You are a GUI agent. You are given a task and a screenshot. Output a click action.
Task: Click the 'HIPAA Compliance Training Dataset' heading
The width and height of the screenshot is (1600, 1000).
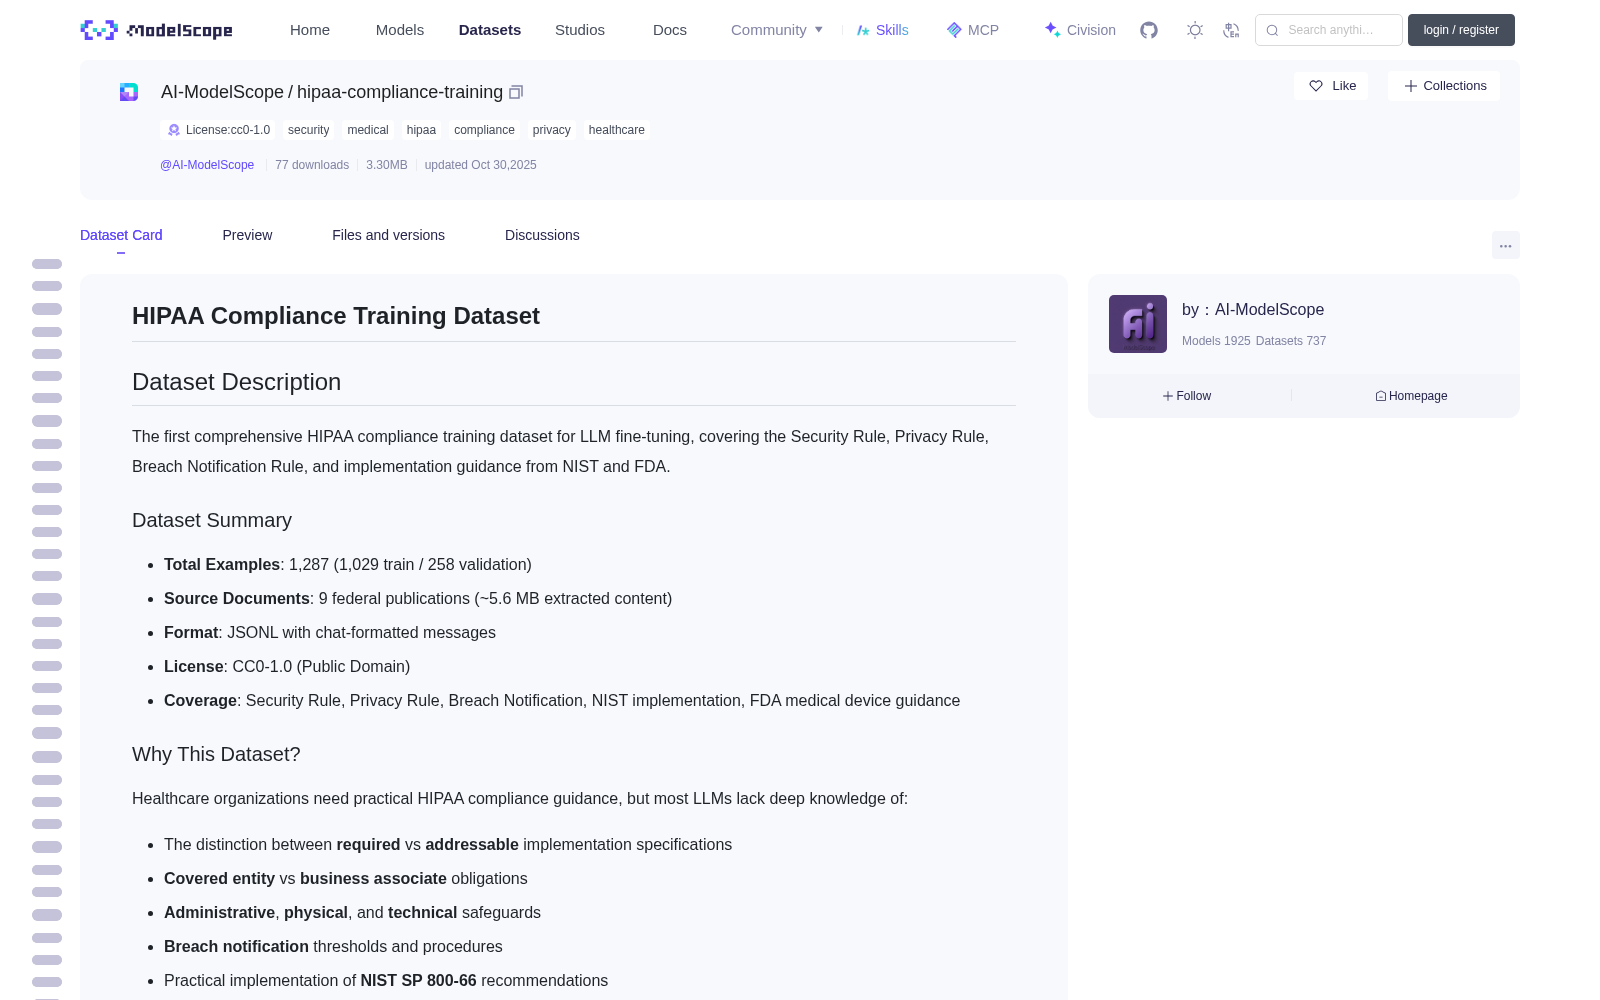pos(336,316)
